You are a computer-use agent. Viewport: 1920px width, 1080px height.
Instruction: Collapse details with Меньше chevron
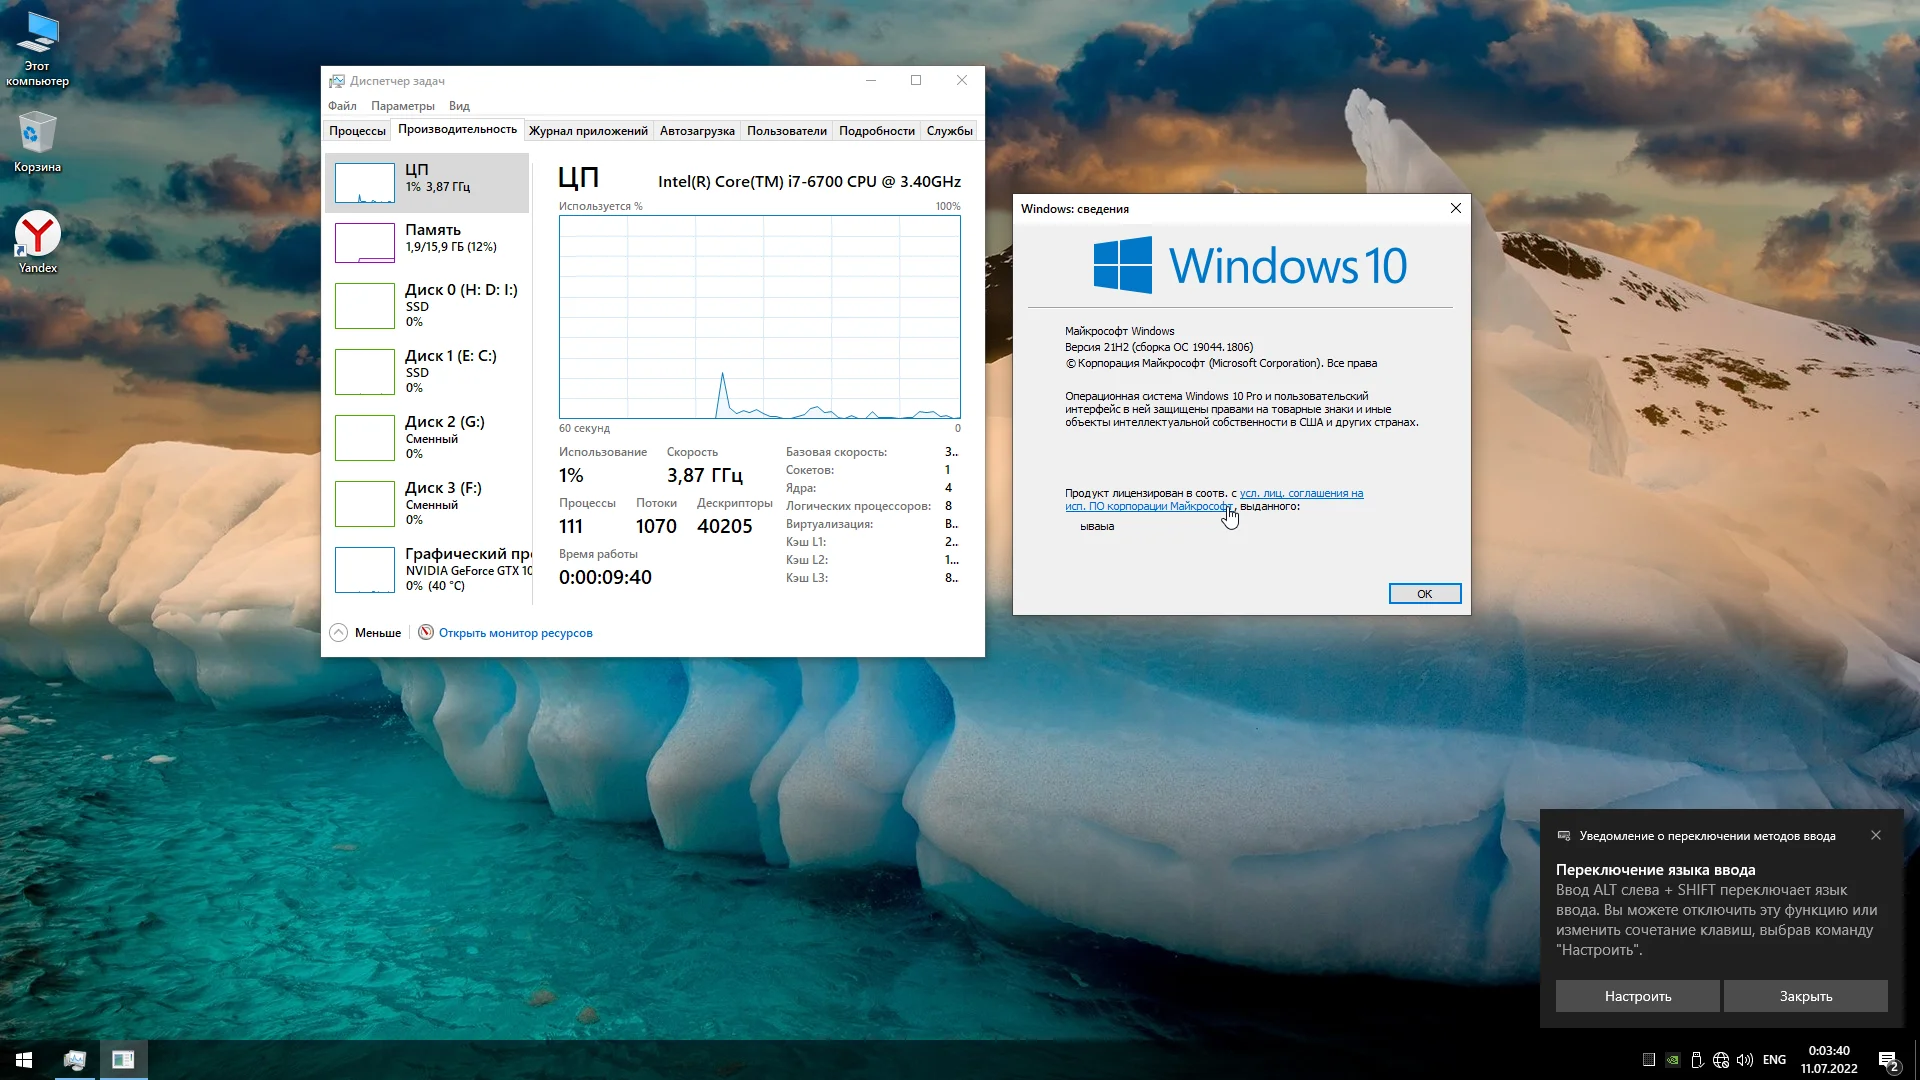pyautogui.click(x=339, y=632)
